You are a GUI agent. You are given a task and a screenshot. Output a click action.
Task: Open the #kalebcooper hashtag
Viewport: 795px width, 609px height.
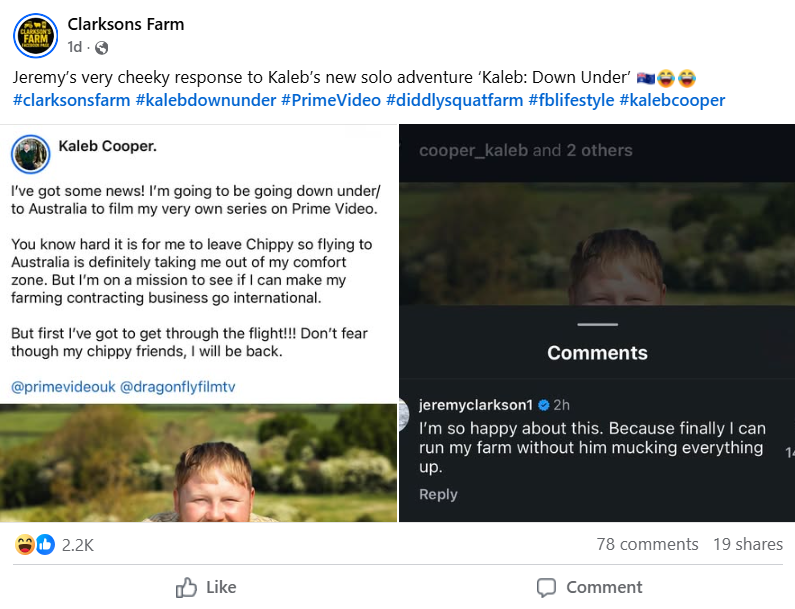(672, 100)
